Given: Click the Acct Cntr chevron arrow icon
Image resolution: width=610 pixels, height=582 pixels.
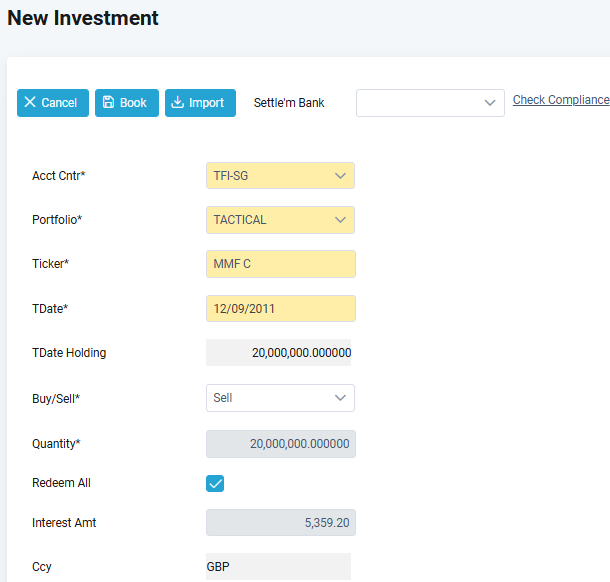Looking at the screenshot, I should point(340,176).
